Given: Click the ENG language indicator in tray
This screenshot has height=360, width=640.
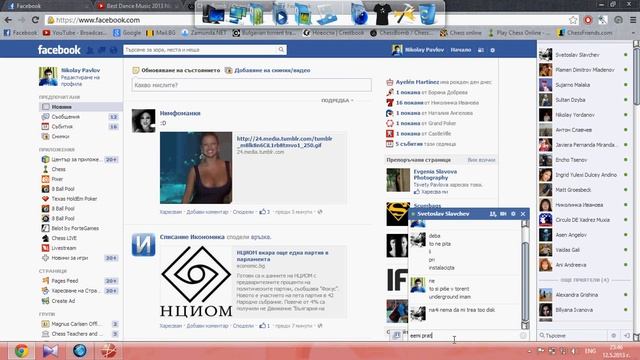Looking at the screenshot, I should point(590,351).
